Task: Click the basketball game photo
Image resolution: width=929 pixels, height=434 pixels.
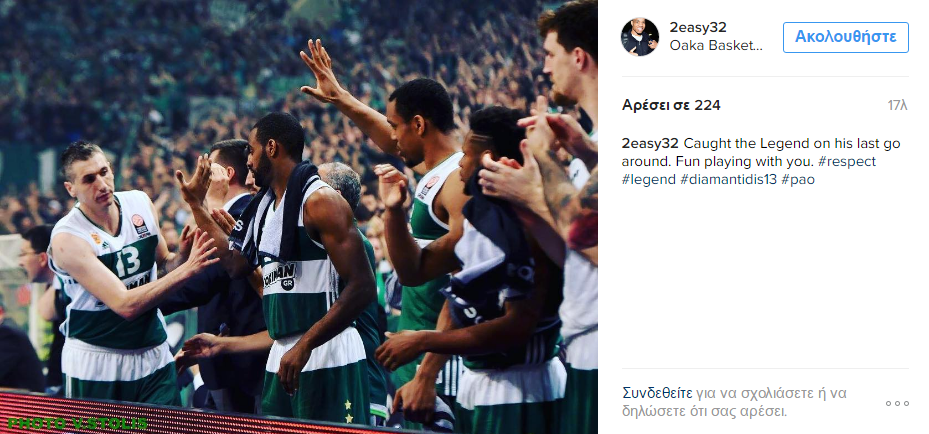Action: (299, 217)
